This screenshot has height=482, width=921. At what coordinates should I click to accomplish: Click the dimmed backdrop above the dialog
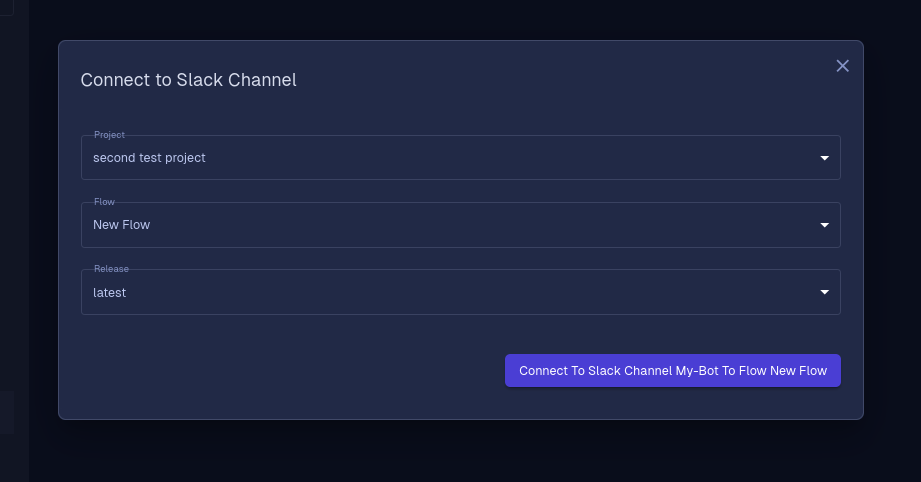click(460, 19)
